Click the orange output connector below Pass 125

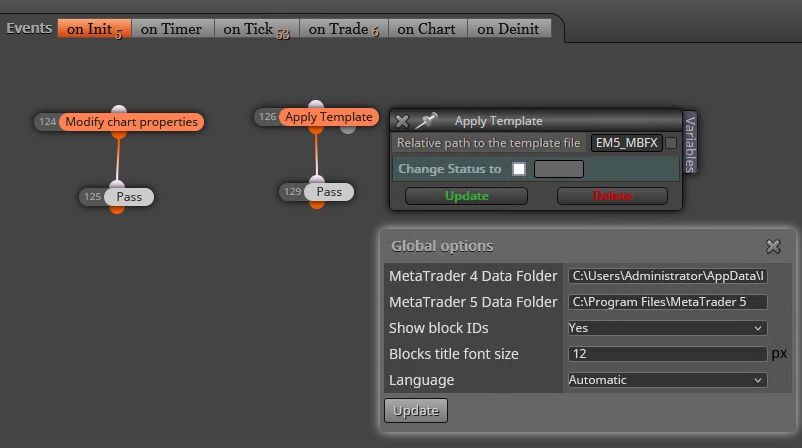point(117,209)
